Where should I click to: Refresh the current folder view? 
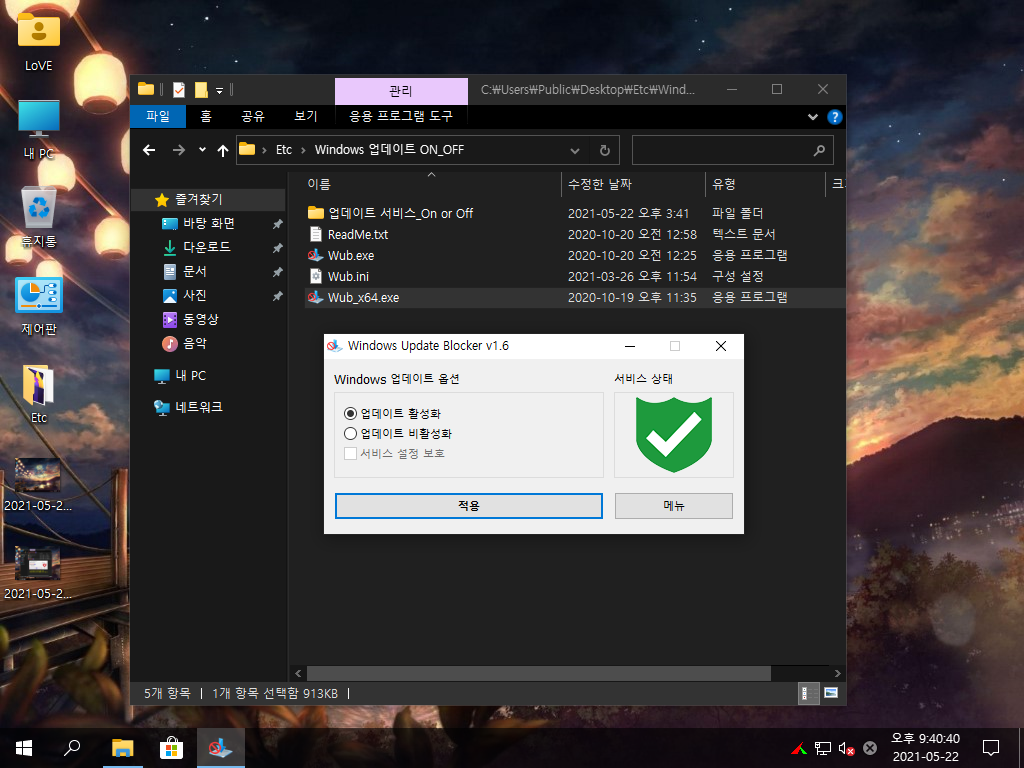point(605,151)
